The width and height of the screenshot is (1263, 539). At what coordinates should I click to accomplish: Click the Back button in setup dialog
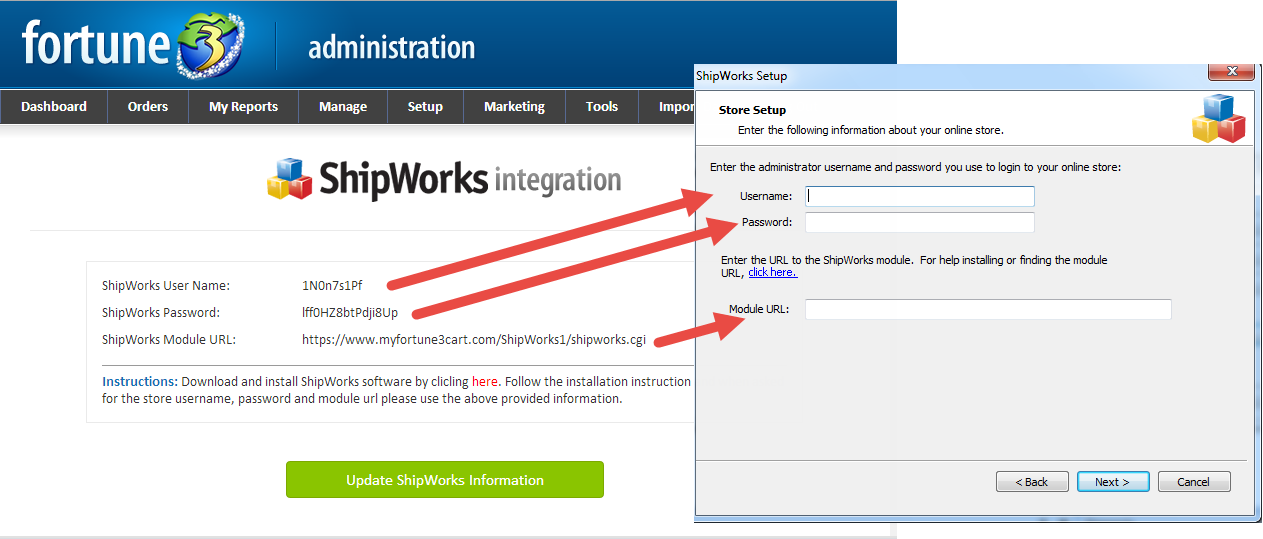click(x=1032, y=482)
